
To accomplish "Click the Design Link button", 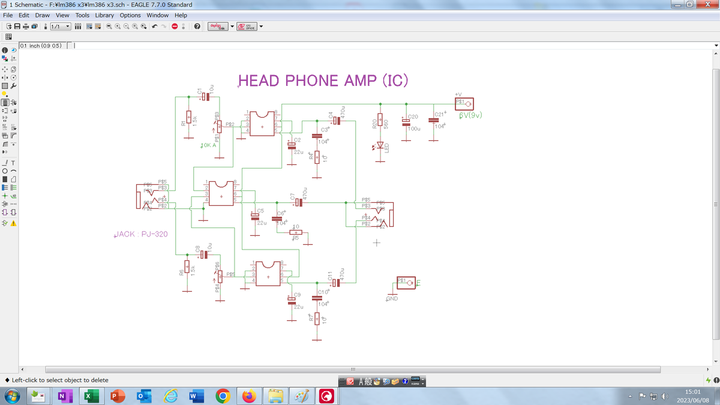I will click(218, 26).
